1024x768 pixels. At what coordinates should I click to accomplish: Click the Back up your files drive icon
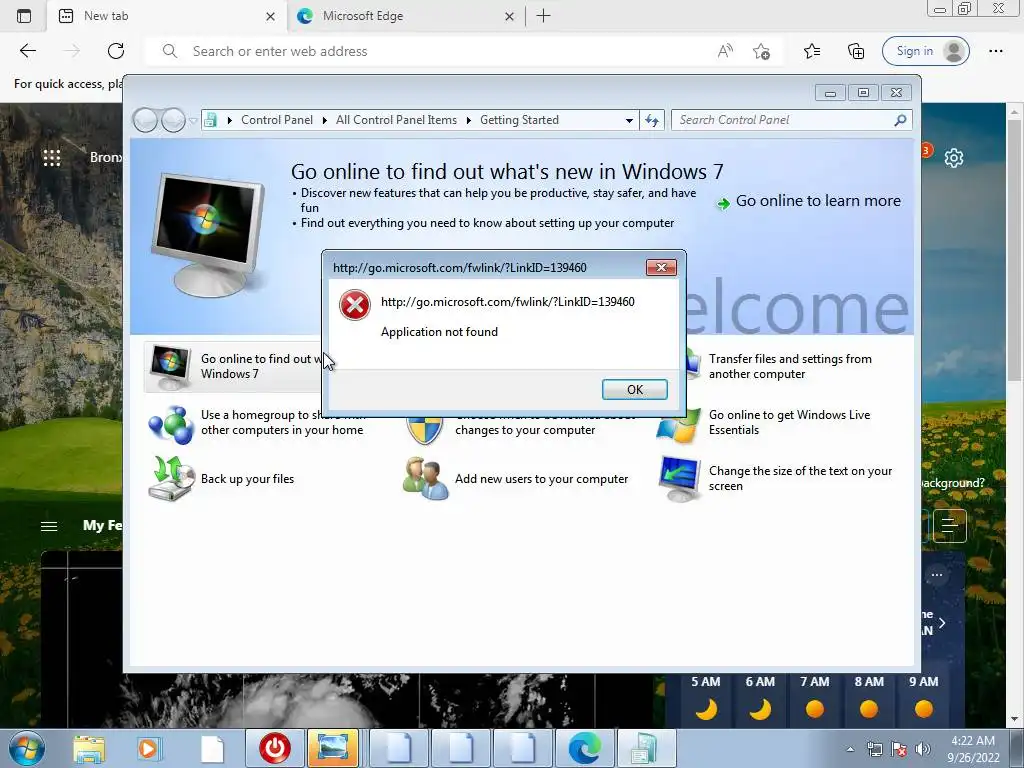[x=171, y=479]
